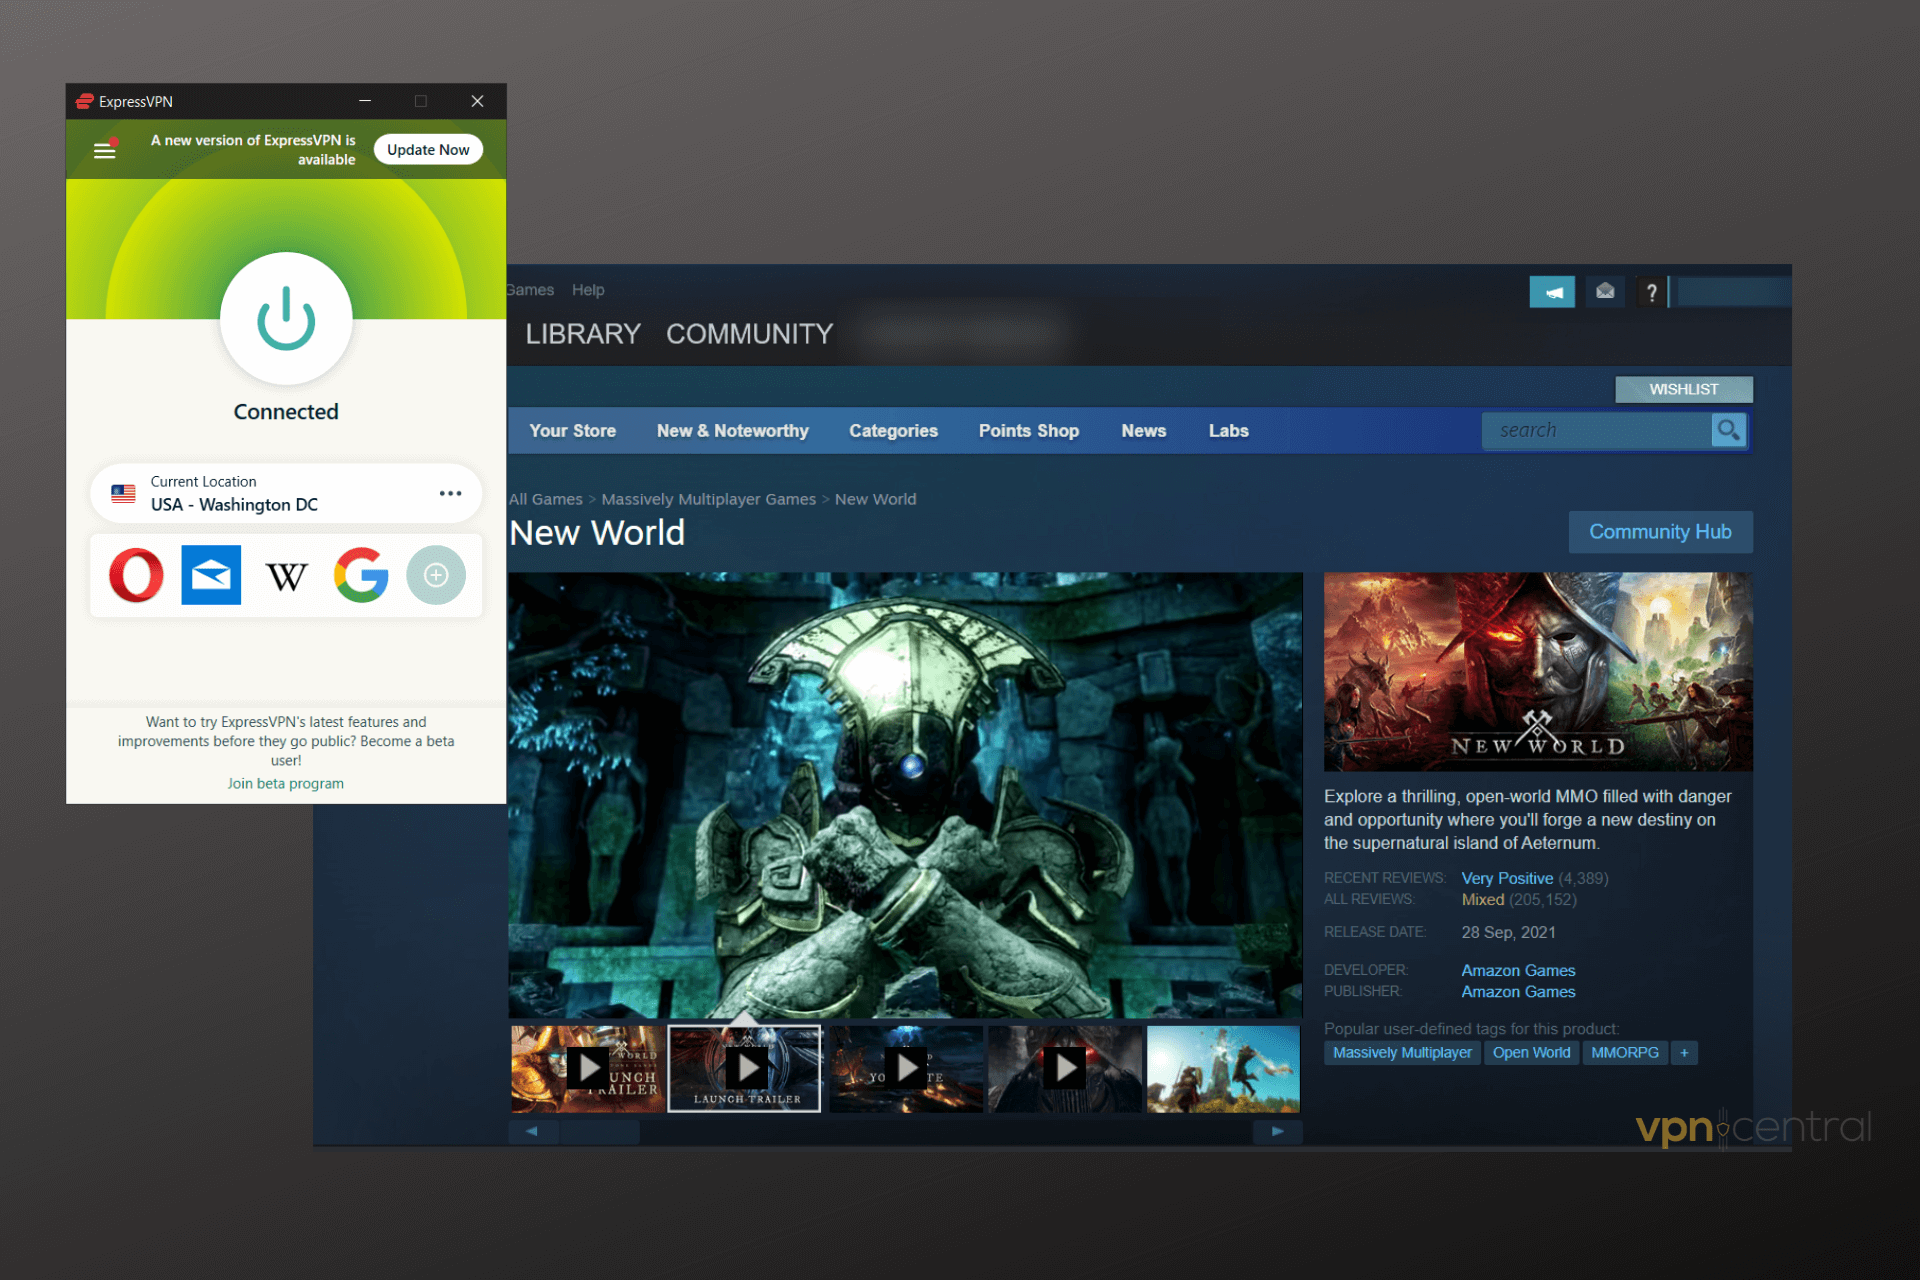Click the Join beta program link

(286, 783)
